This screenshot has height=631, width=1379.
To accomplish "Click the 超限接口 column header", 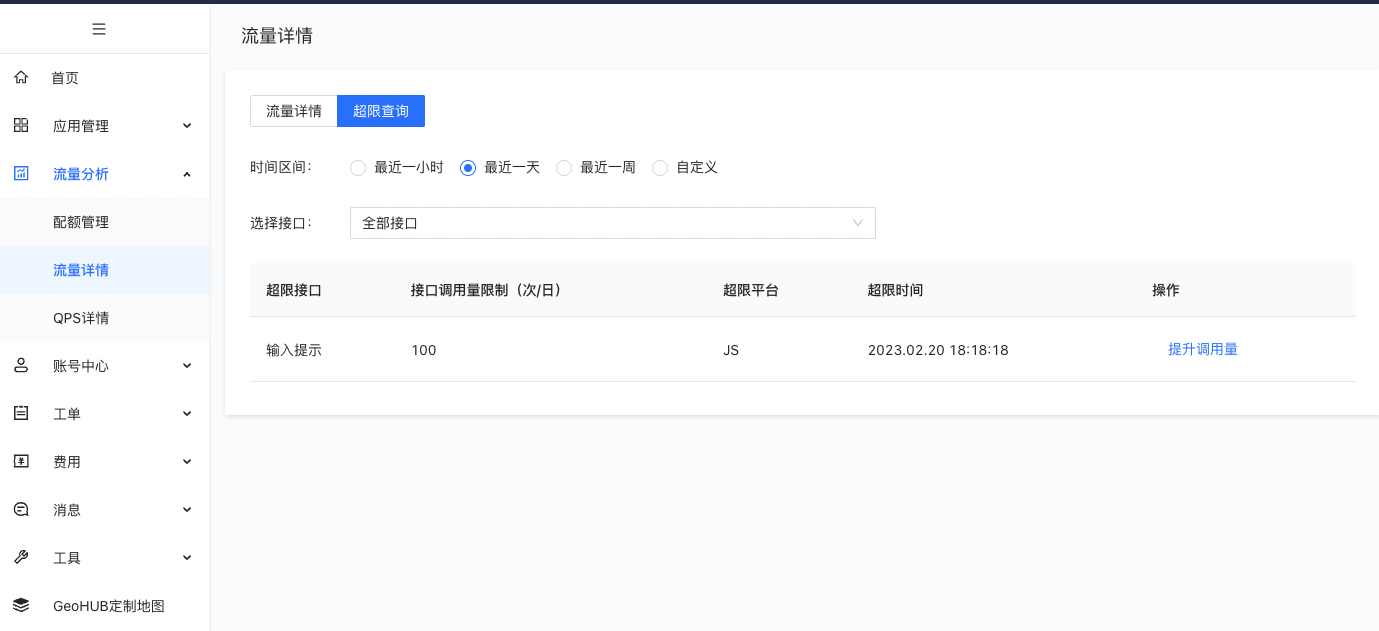I will [294, 290].
